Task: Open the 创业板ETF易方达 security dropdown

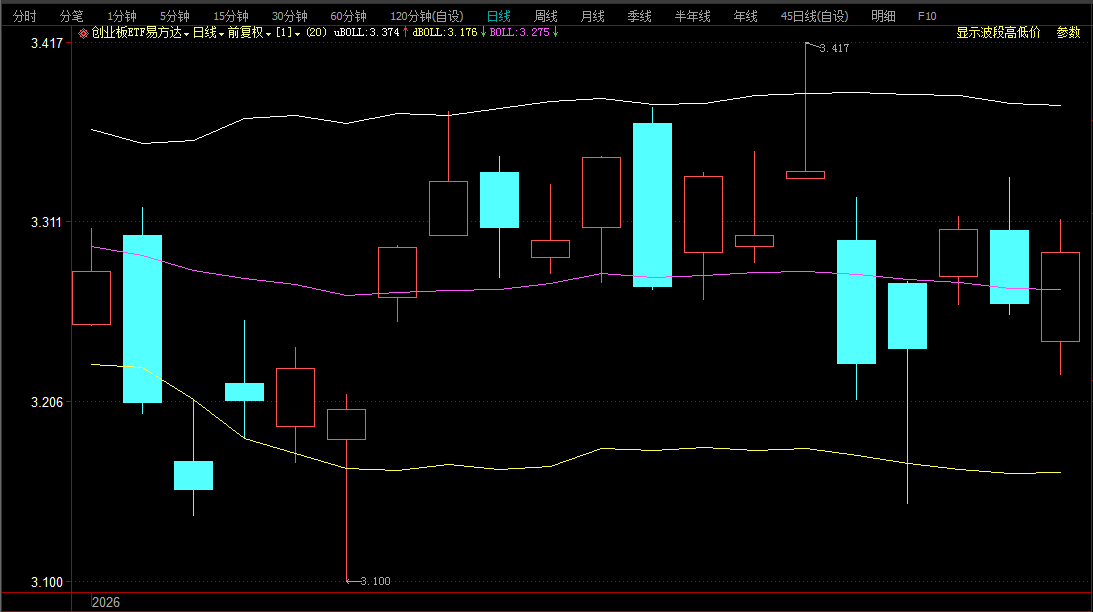Action: point(137,33)
